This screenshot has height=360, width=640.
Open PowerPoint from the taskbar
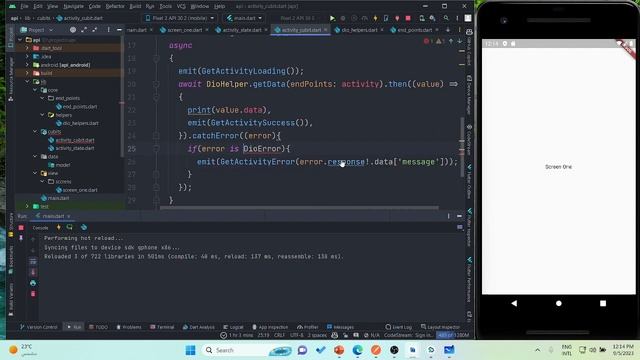point(339,350)
